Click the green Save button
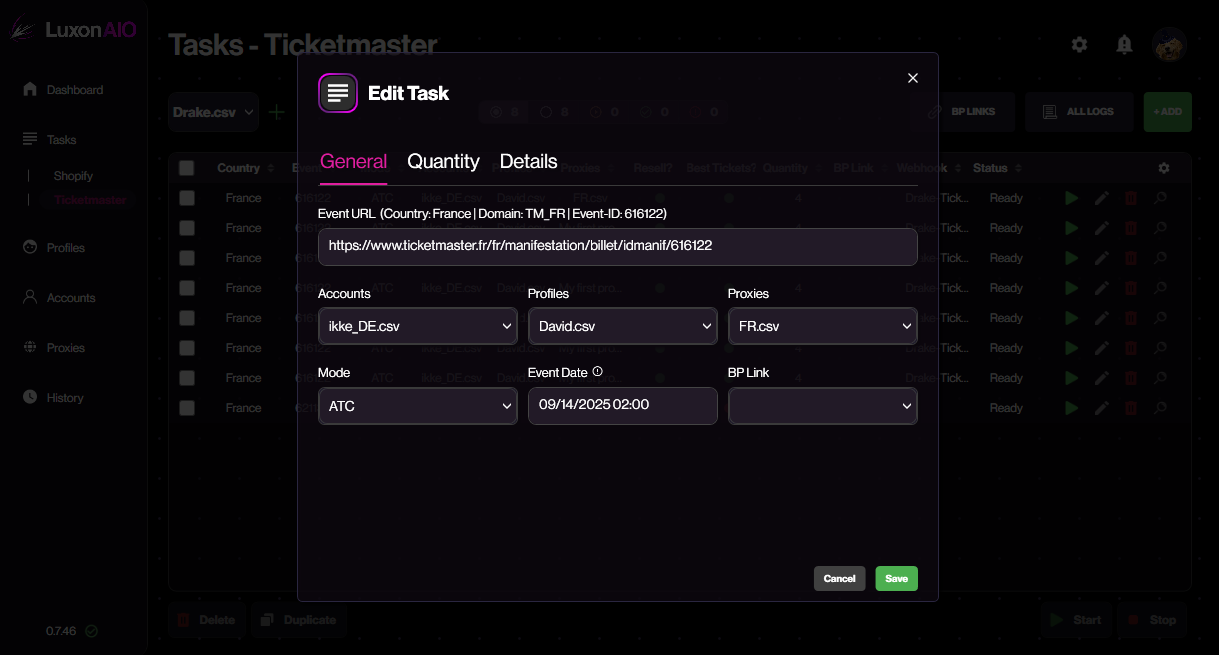Viewport: 1219px width, 655px height. (x=896, y=579)
